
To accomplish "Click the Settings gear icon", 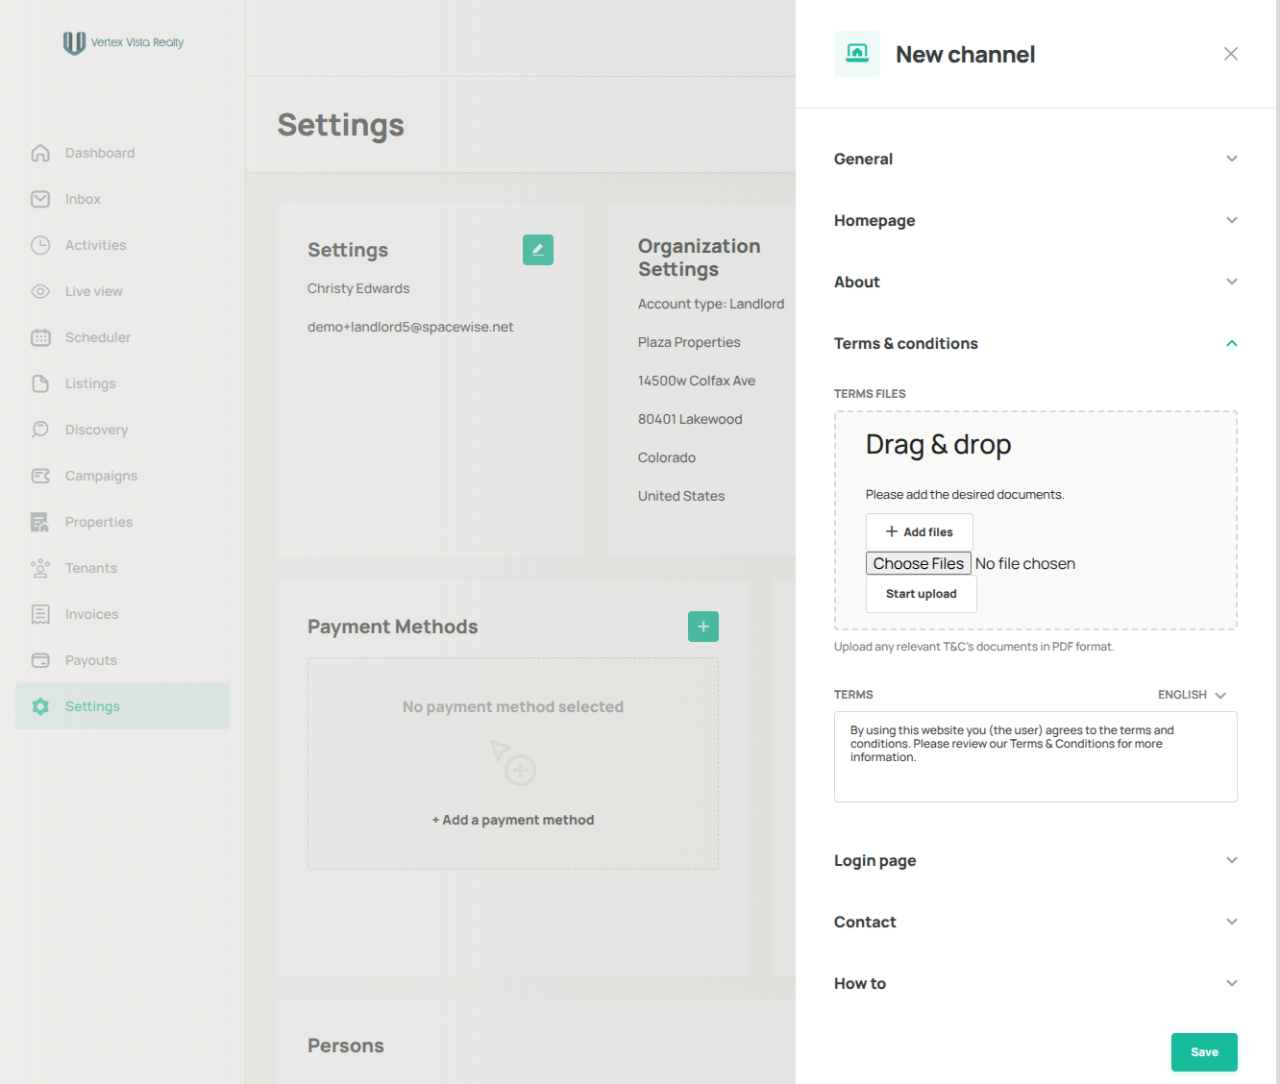I will pyautogui.click(x=40, y=706).
